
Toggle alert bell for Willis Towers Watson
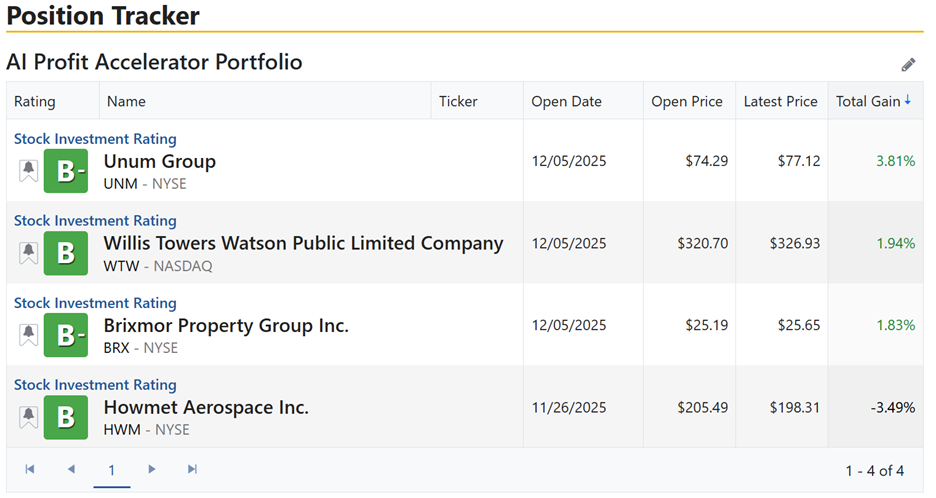click(28, 253)
